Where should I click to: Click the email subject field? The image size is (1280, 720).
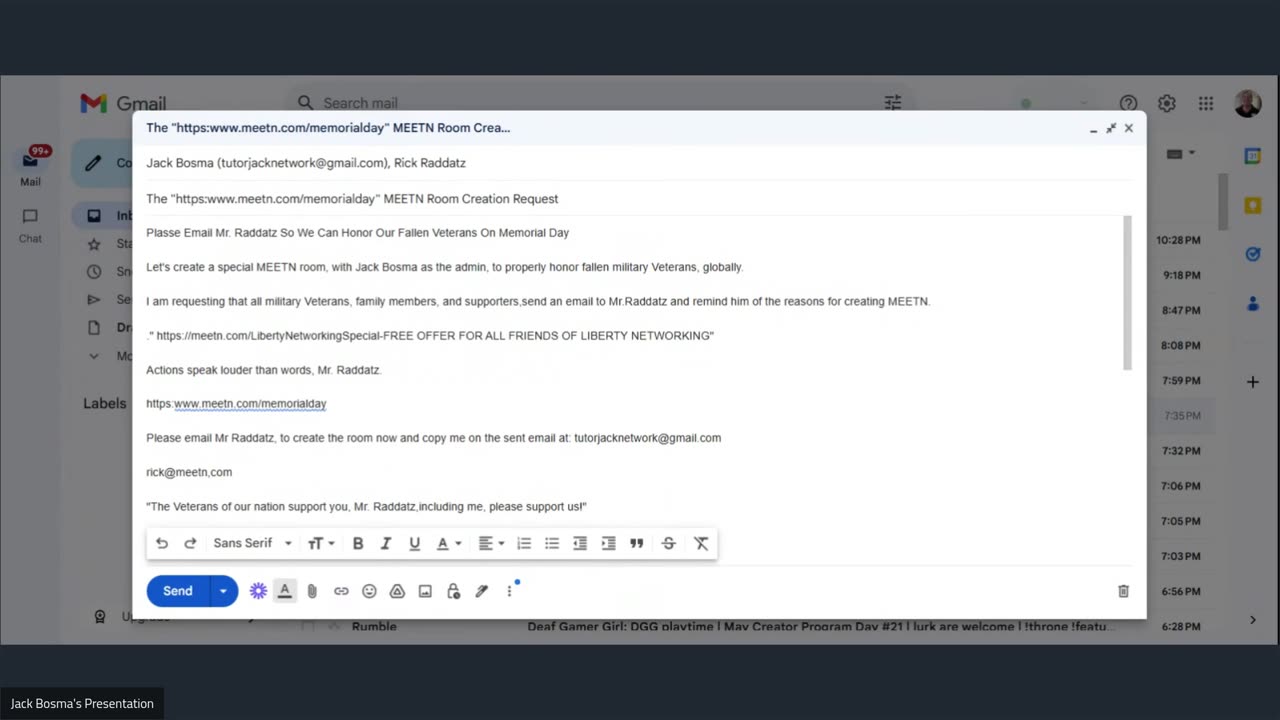click(x=638, y=199)
